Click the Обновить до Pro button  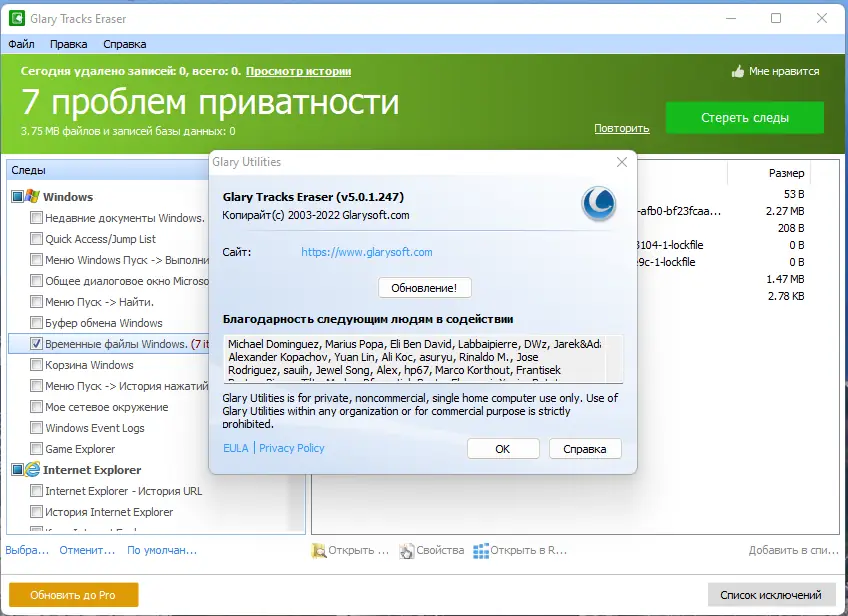coord(74,595)
